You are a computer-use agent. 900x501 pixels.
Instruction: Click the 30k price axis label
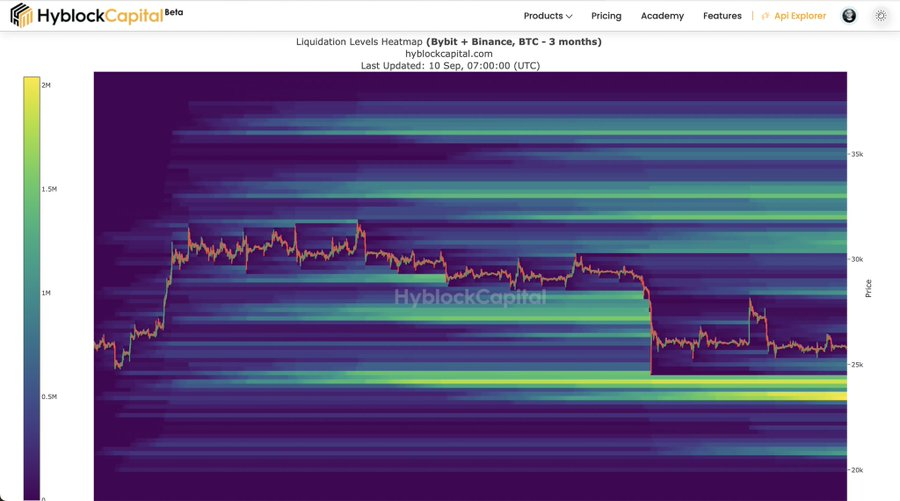(x=857, y=259)
